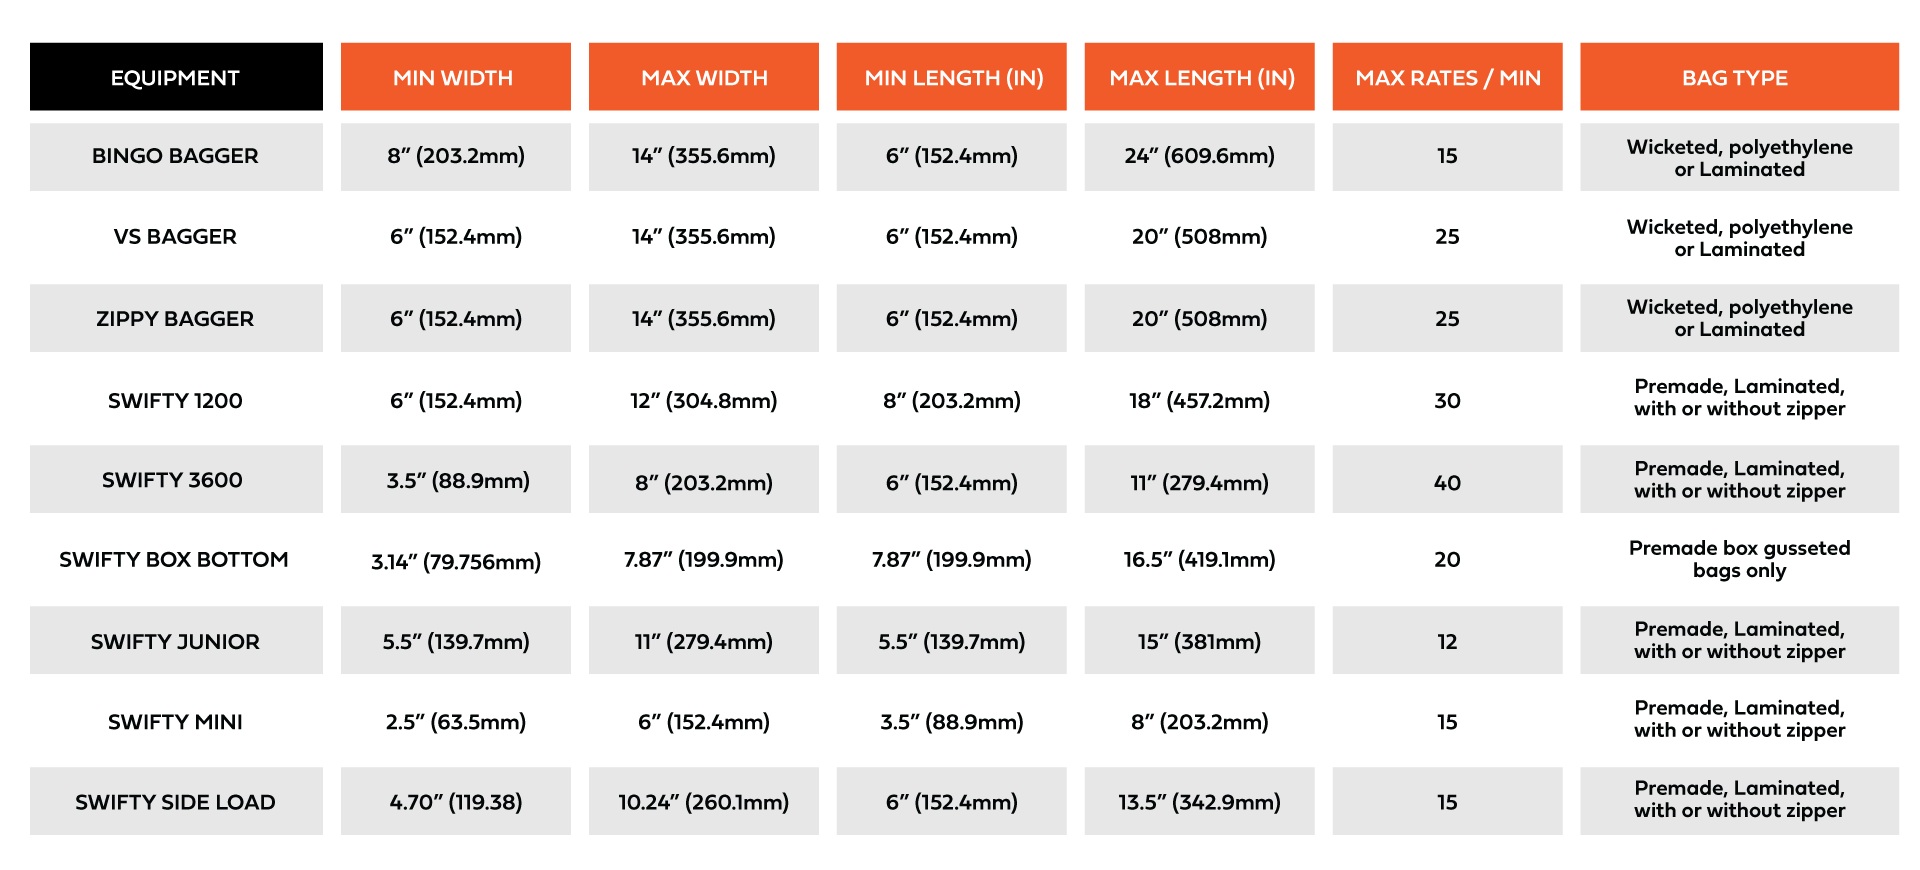Select the 3.14" (79.756mm) min width cell
This screenshot has width=1920, height=870.
coord(456,562)
